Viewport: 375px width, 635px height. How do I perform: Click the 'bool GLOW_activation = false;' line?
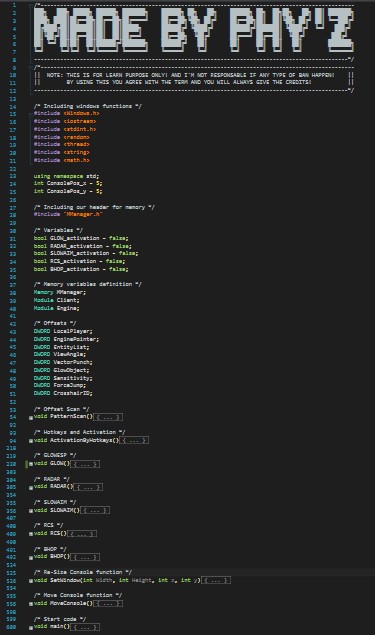(x=81, y=238)
